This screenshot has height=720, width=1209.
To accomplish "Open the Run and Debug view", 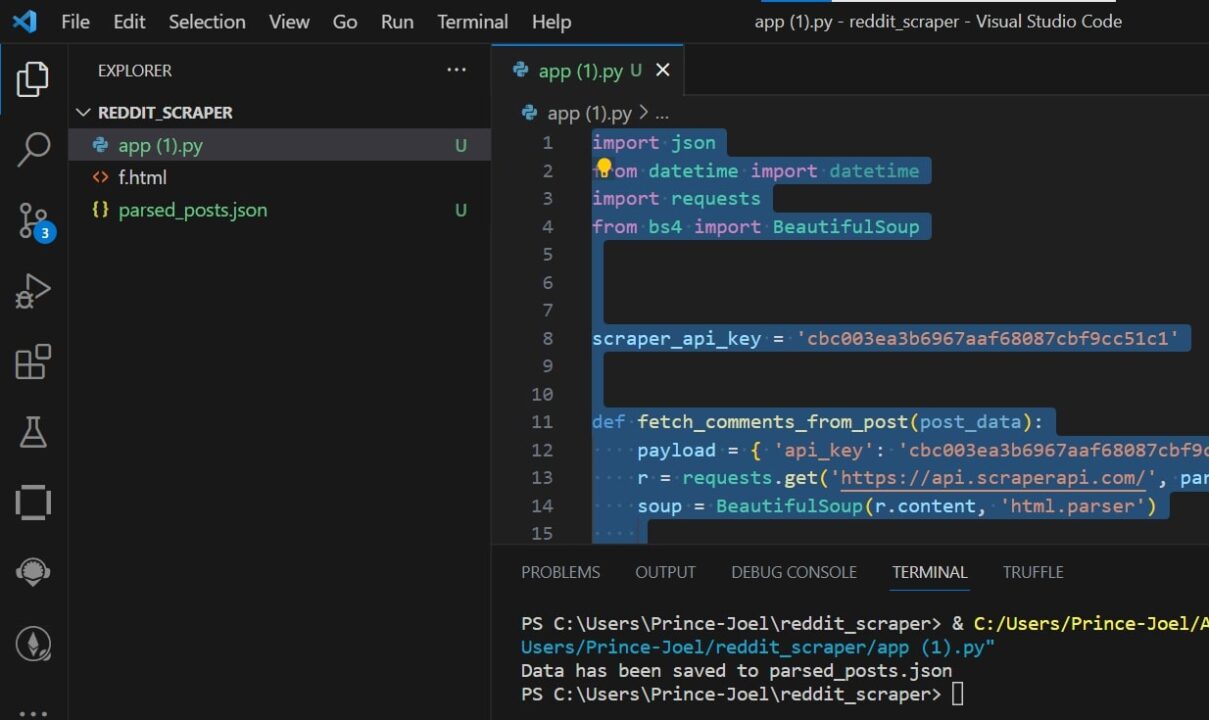I will [33, 290].
